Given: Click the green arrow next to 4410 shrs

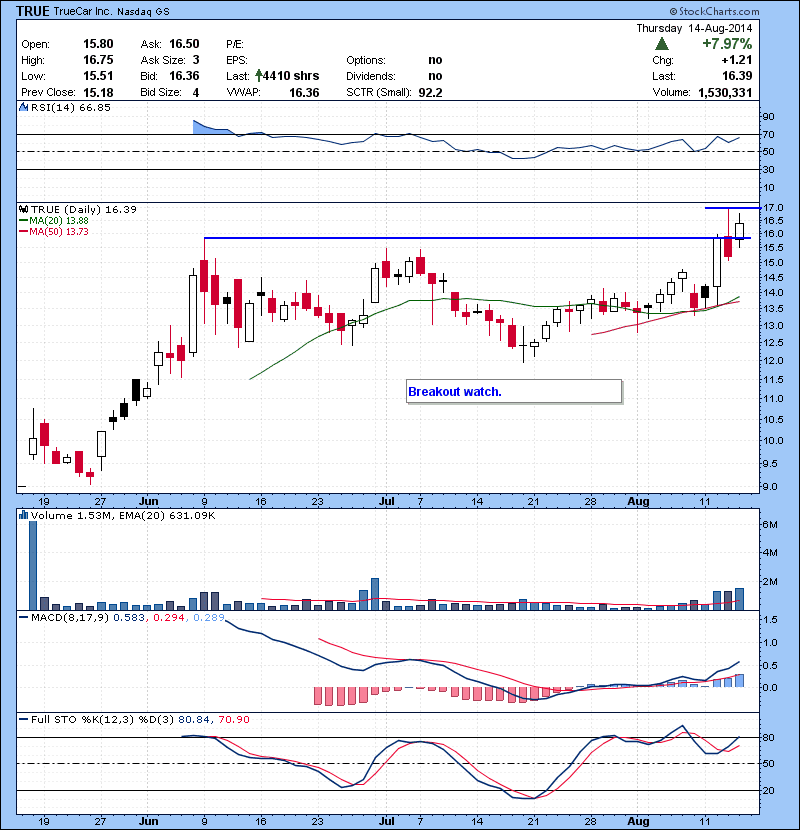Looking at the screenshot, I should [x=258, y=76].
